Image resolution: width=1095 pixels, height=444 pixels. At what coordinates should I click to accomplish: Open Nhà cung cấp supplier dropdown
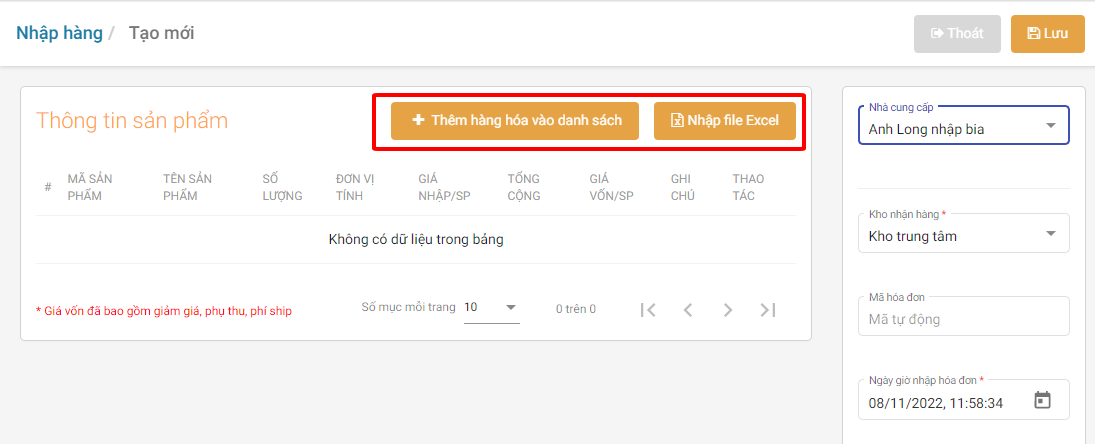[963, 127]
